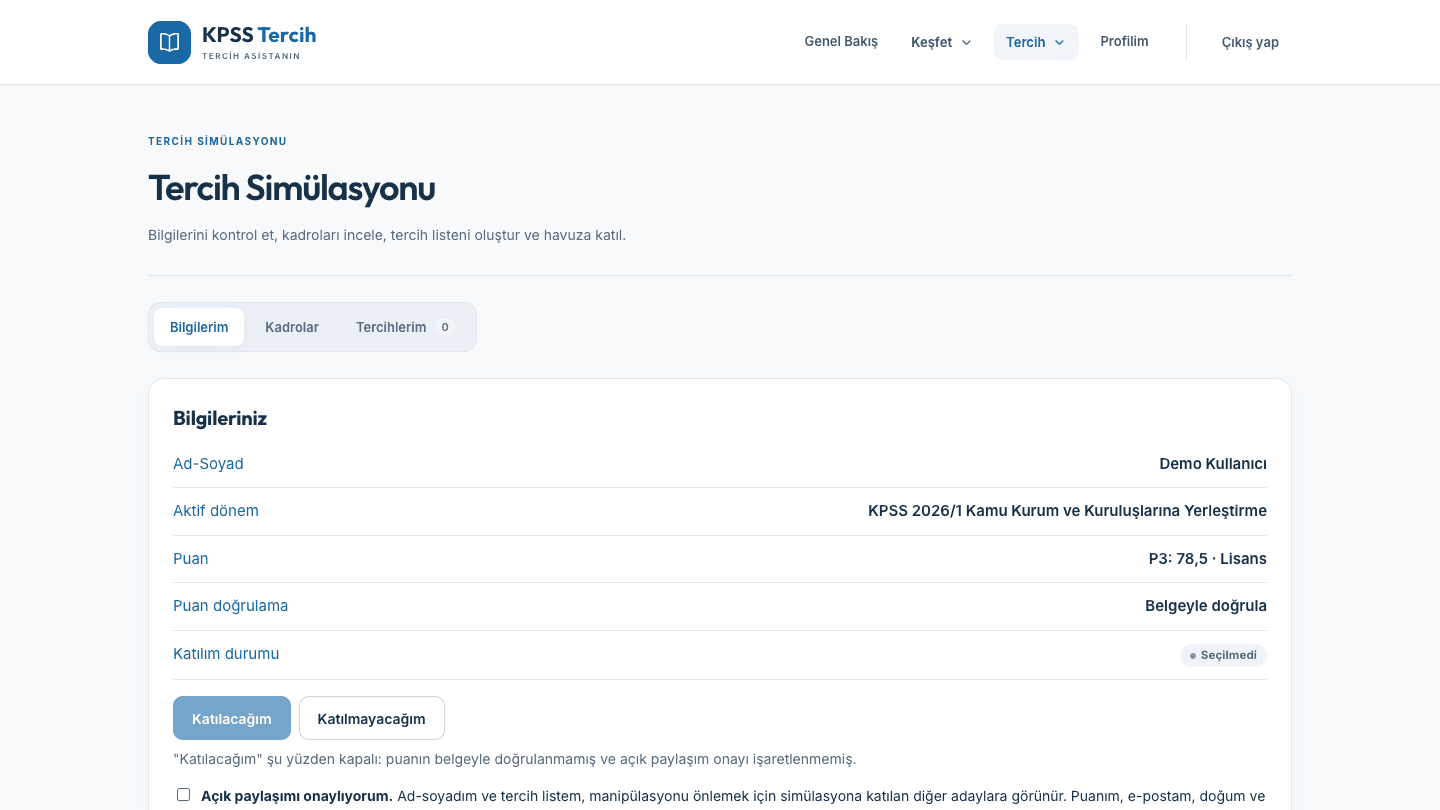Expand the Keşfet dropdown menu
Image resolution: width=1440 pixels, height=810 pixels.
click(x=941, y=42)
